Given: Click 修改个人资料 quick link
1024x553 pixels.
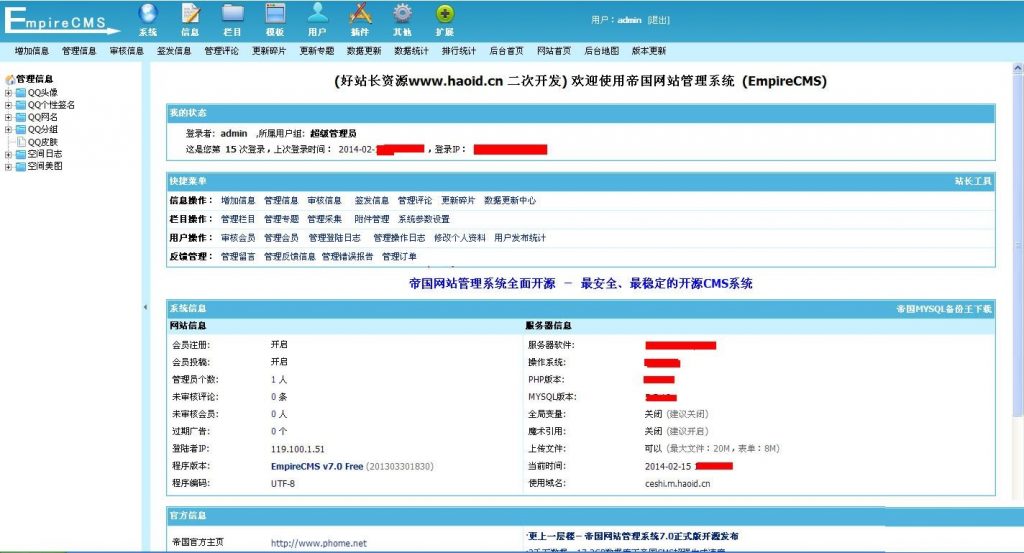Looking at the screenshot, I should pyautogui.click(x=460, y=238).
